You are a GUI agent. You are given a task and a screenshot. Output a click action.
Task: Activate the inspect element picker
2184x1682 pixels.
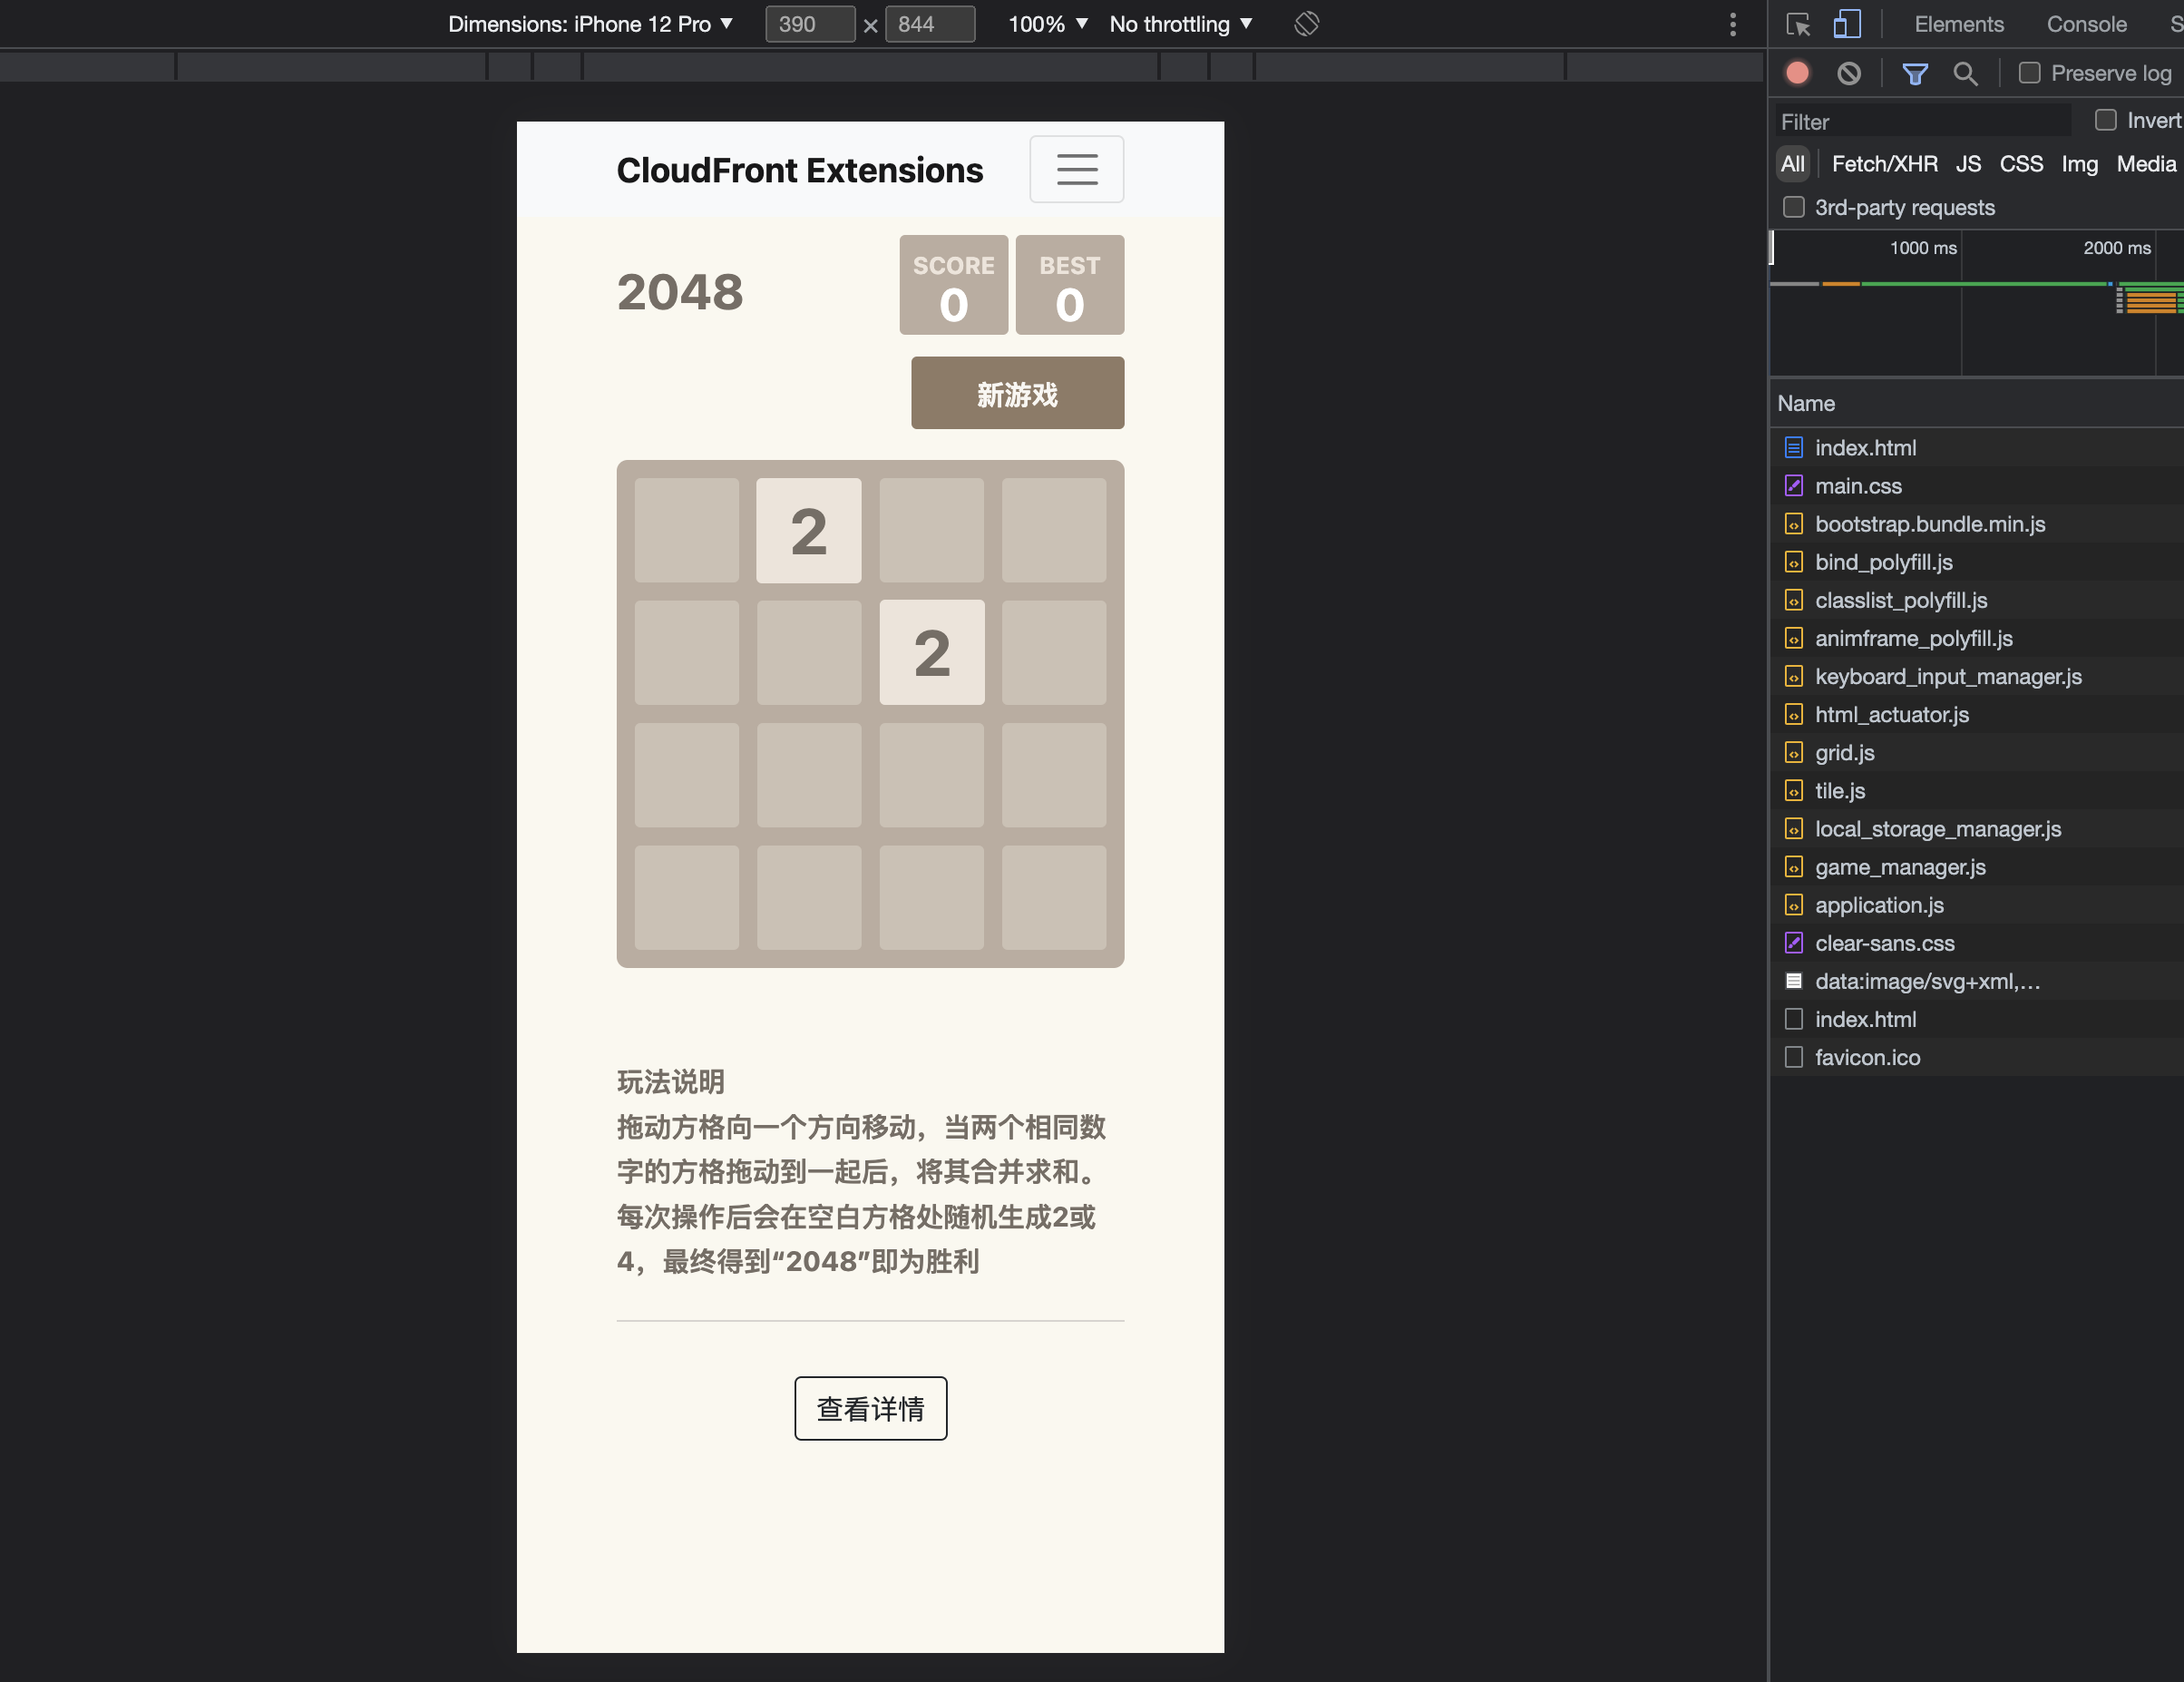1798,24
